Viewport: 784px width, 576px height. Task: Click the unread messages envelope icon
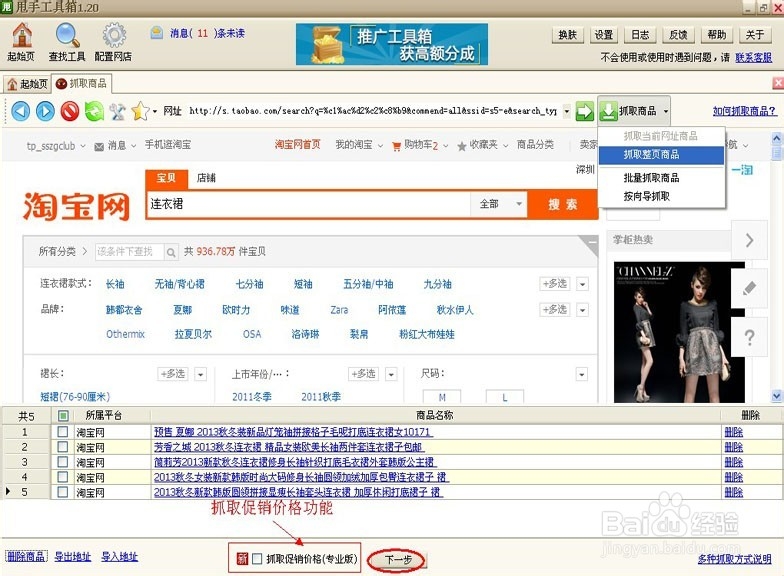pos(157,33)
